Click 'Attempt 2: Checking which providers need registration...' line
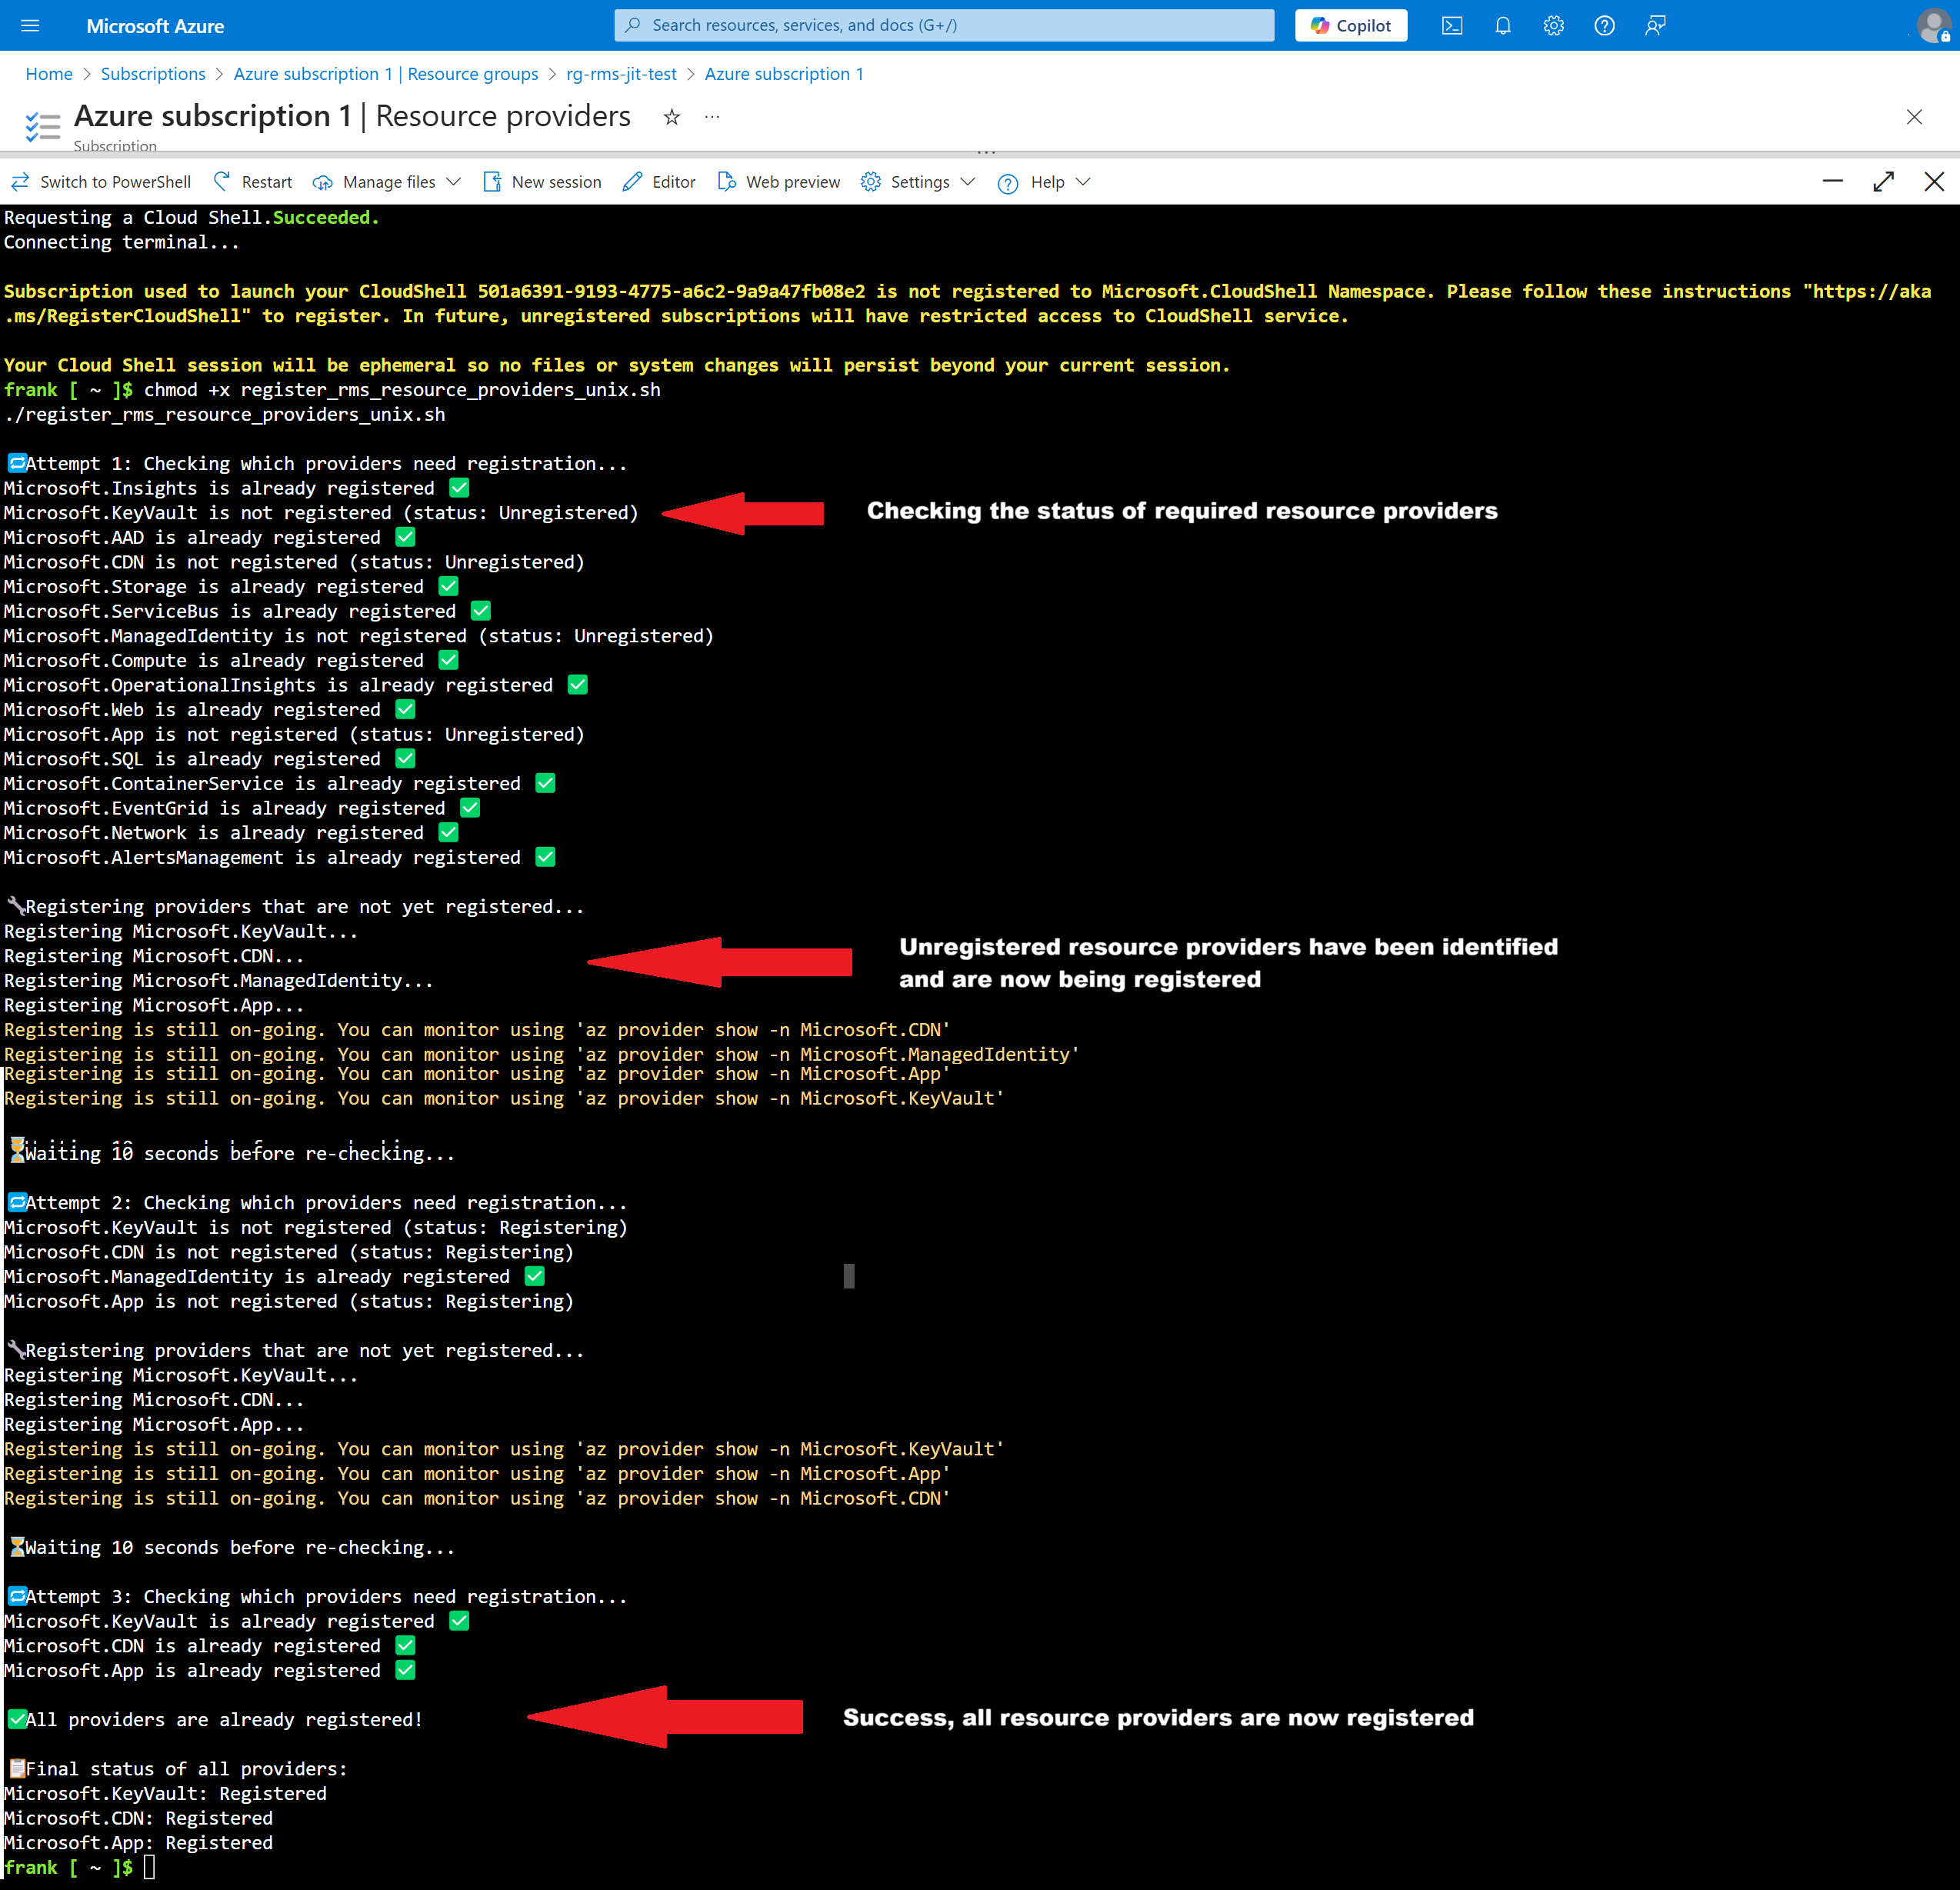Image resolution: width=1960 pixels, height=1890 pixels. [316, 1203]
